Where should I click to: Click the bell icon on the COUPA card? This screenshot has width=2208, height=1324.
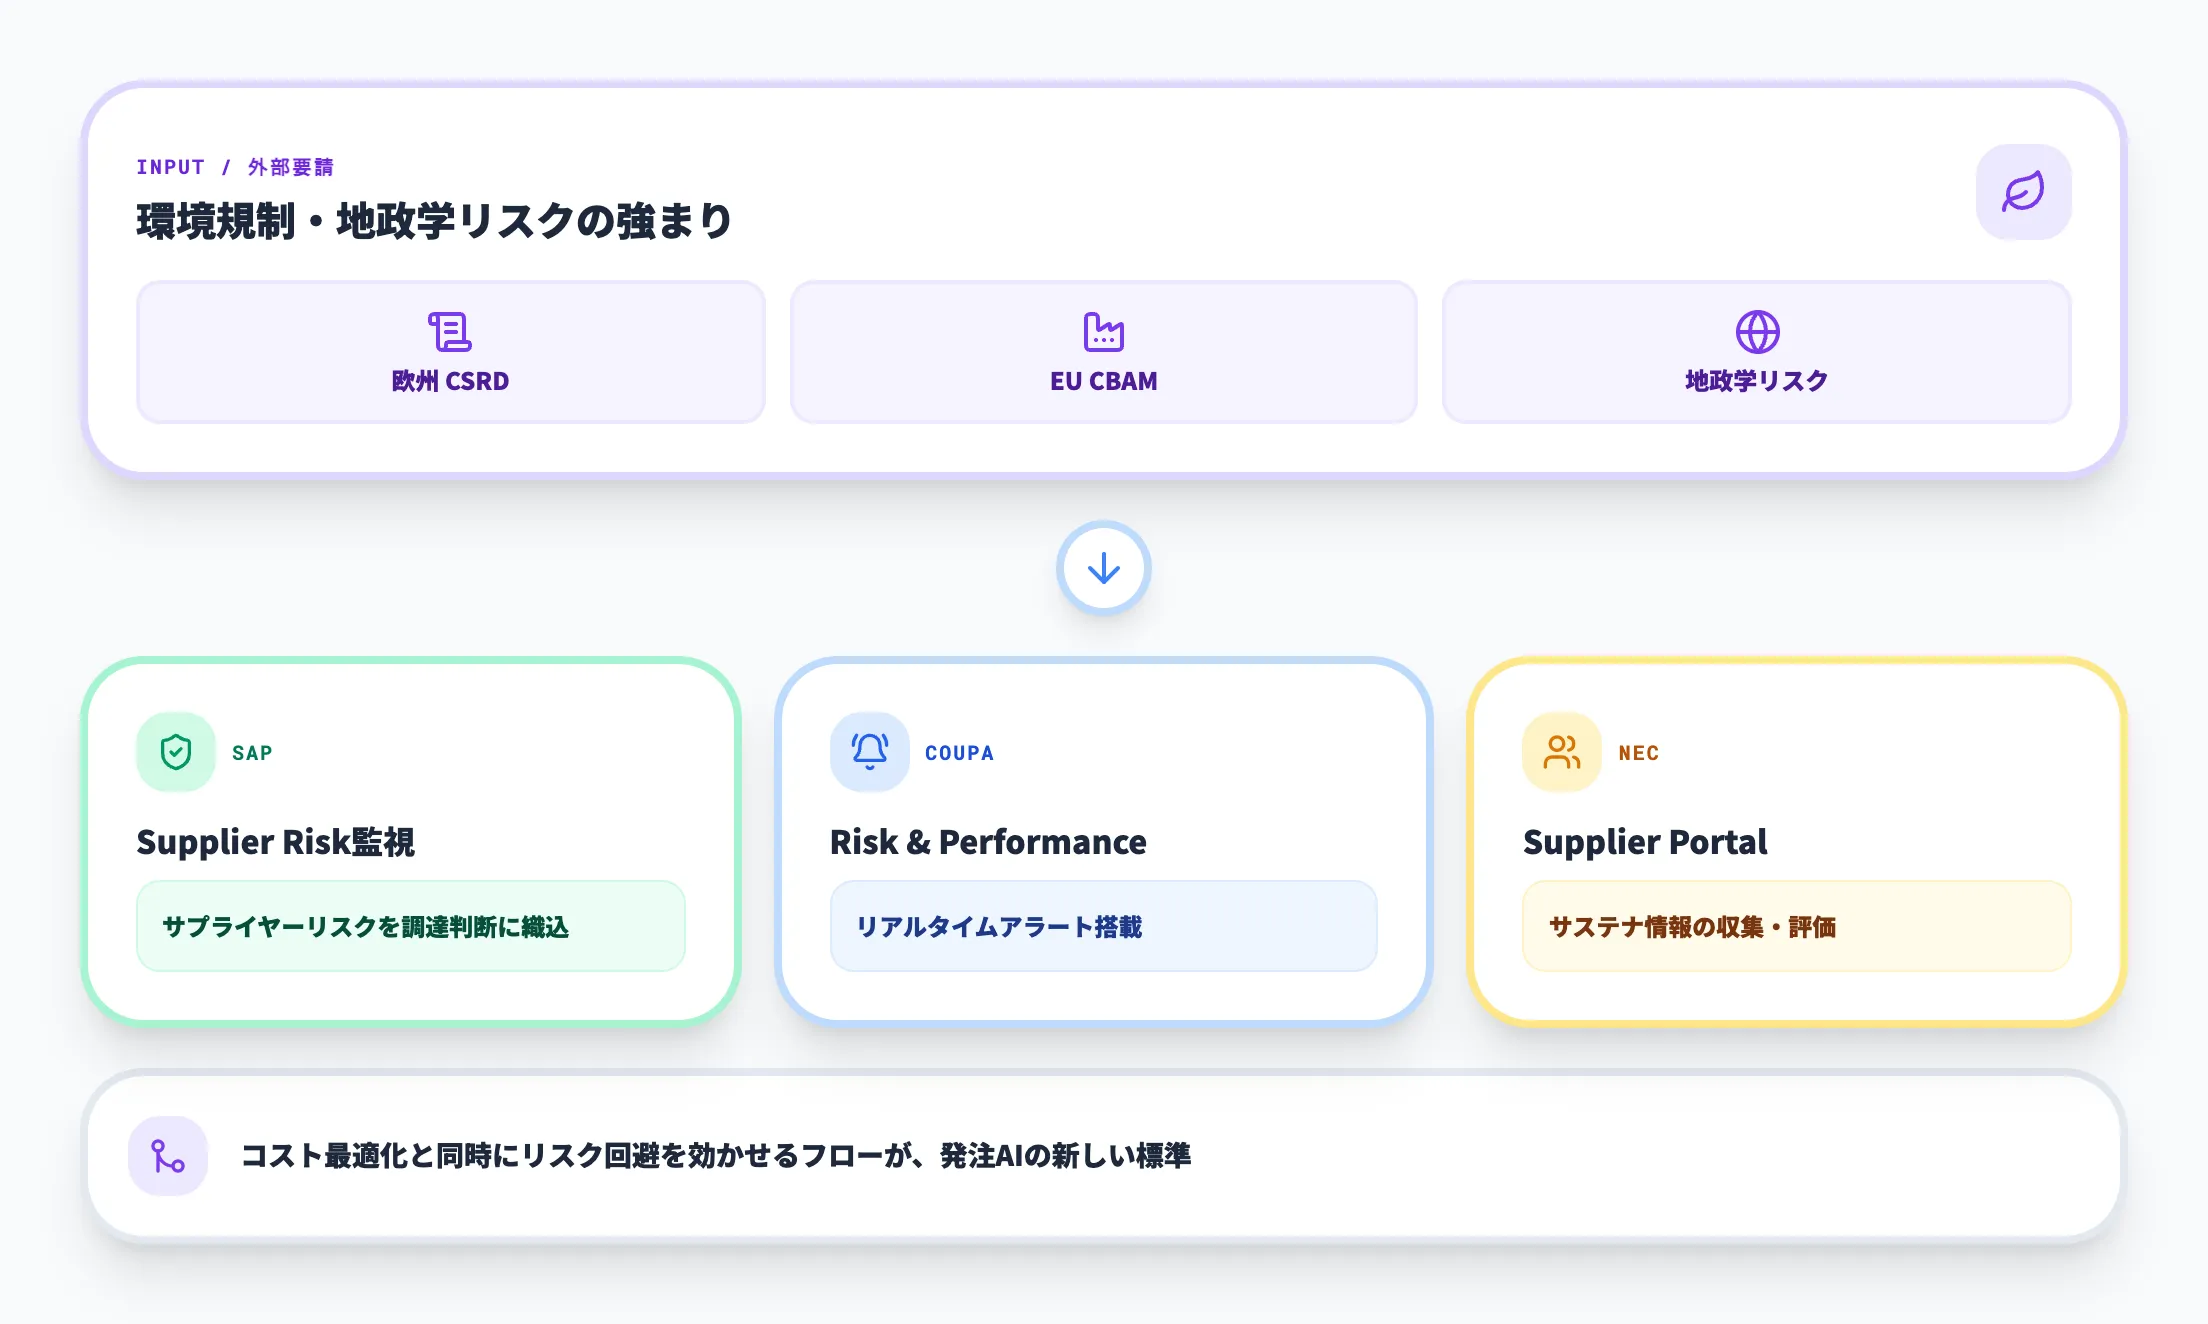pos(868,751)
